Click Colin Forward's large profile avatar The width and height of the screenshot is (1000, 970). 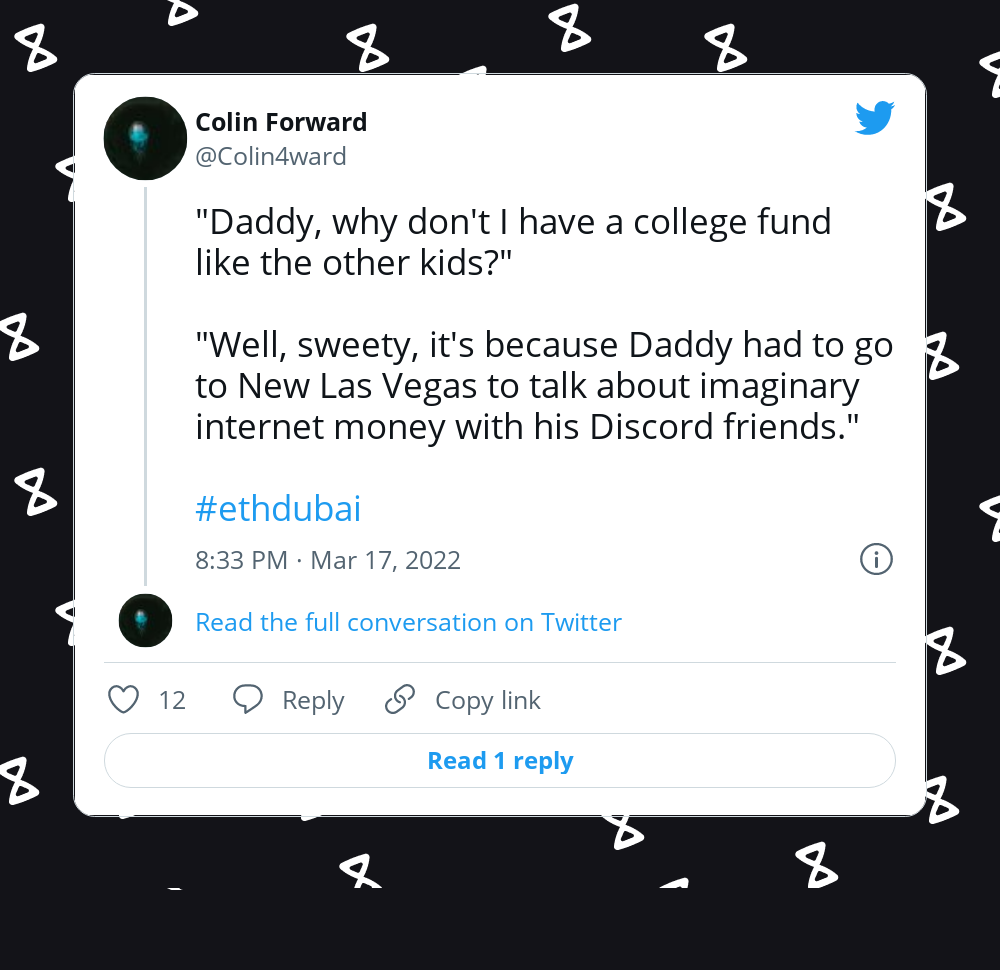[145, 138]
